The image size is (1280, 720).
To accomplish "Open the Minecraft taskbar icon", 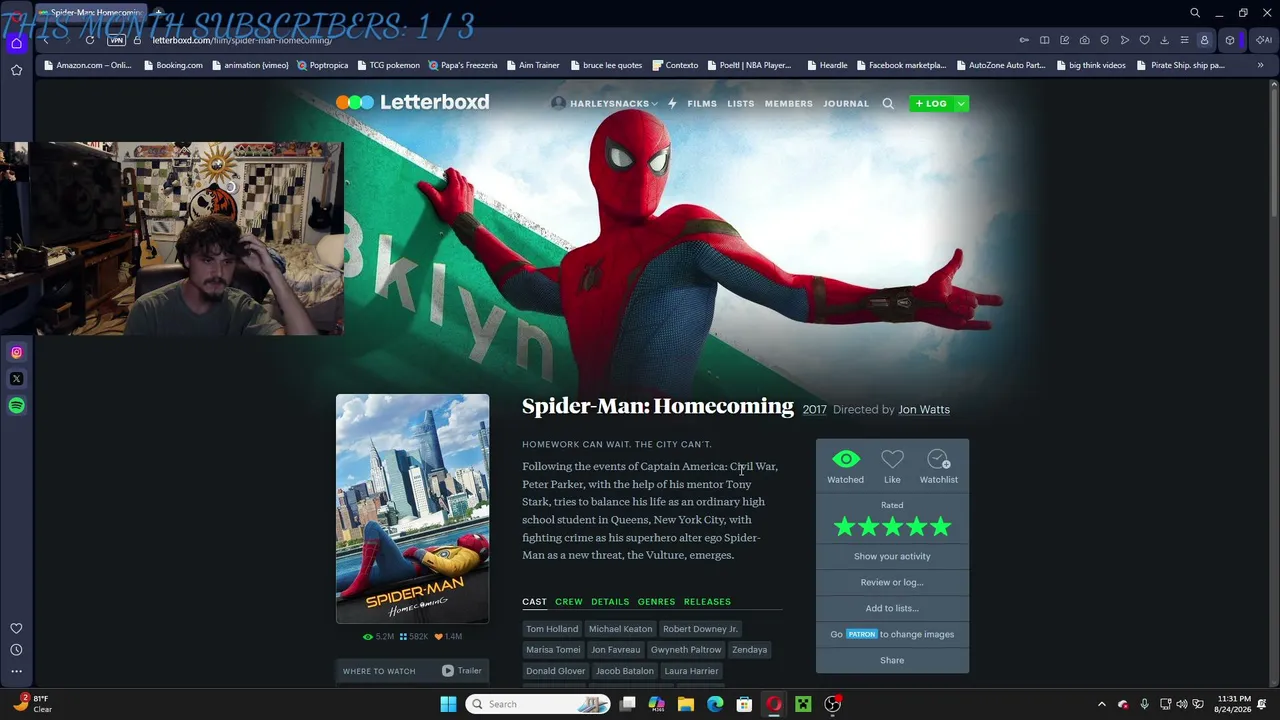I will (x=802, y=704).
